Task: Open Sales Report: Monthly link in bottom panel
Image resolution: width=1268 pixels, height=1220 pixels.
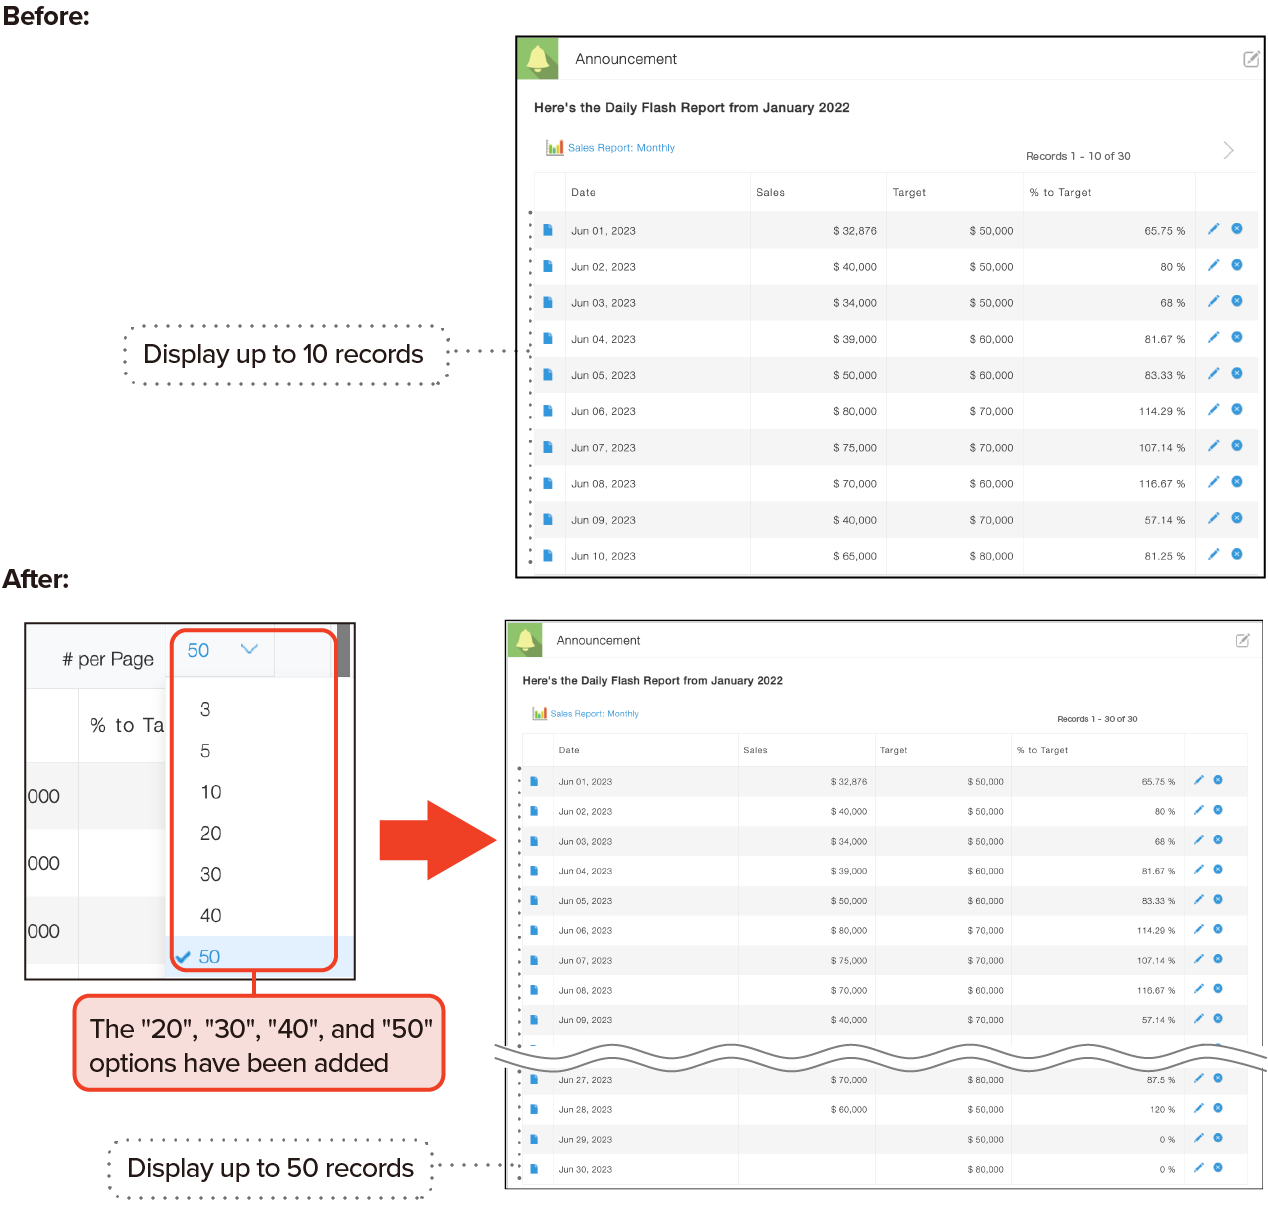Action: point(594,714)
